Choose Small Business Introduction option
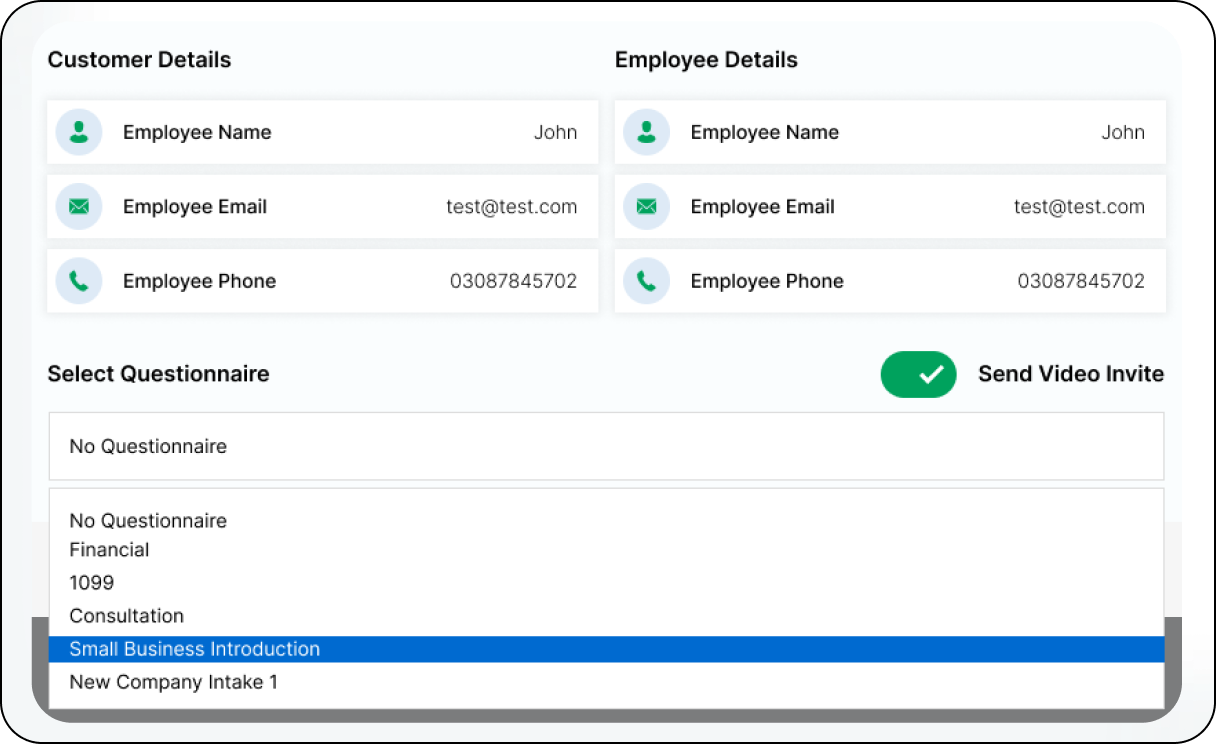This screenshot has height=744, width=1216. (195, 649)
